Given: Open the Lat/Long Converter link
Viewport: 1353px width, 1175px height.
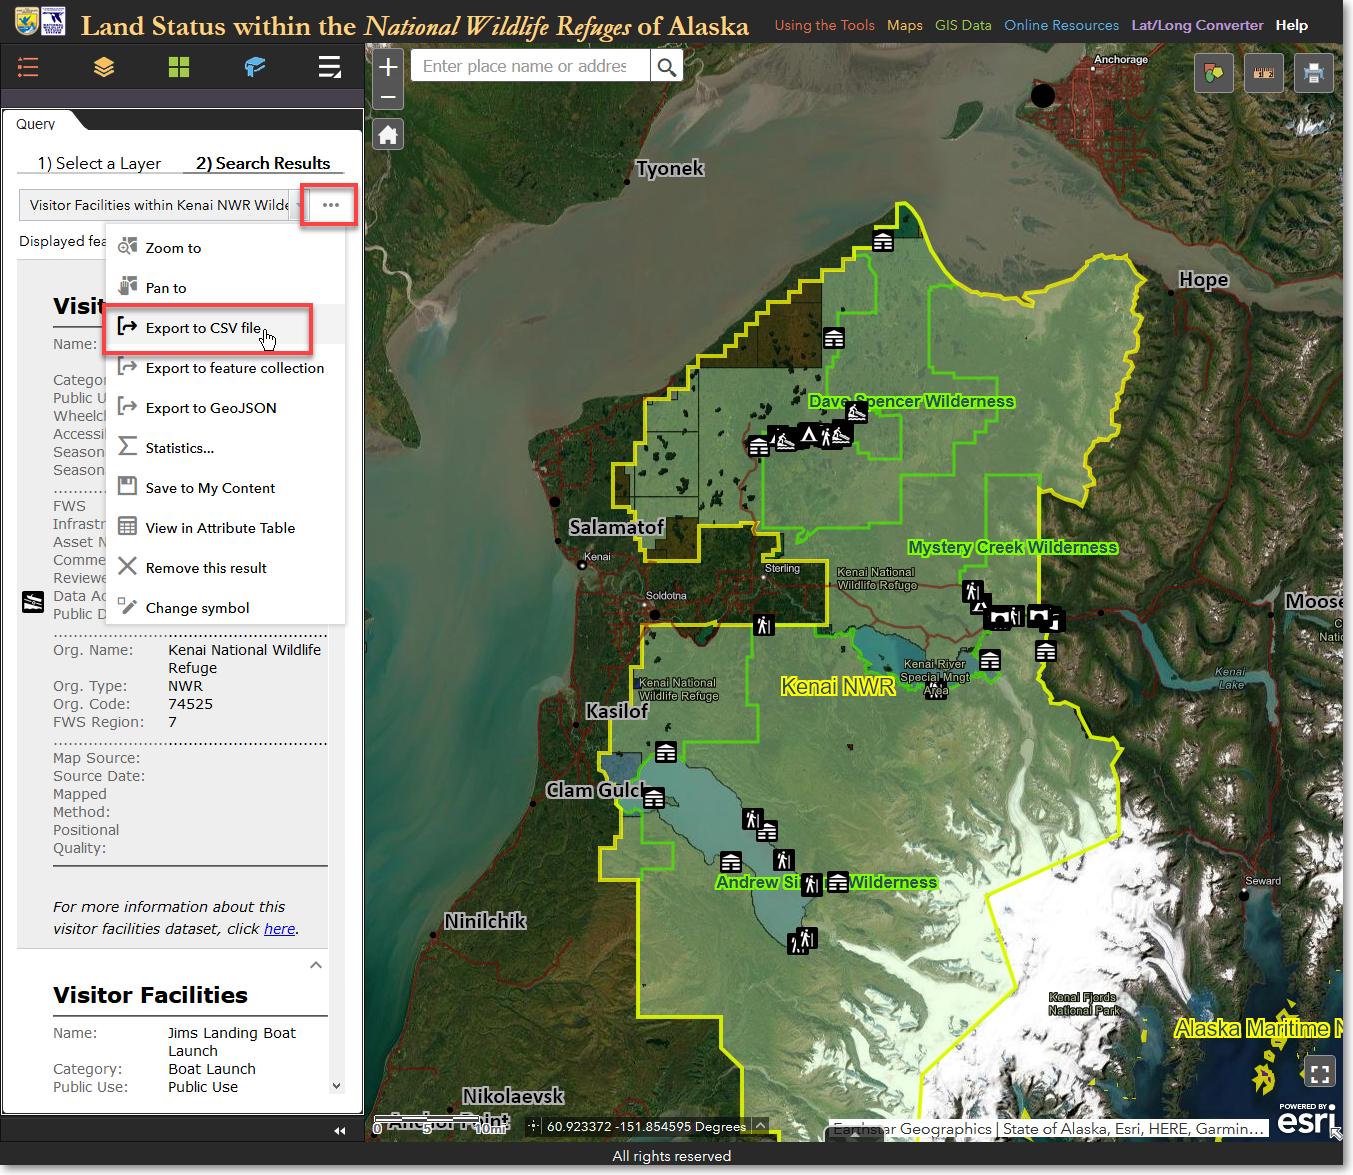Looking at the screenshot, I should point(1197,25).
